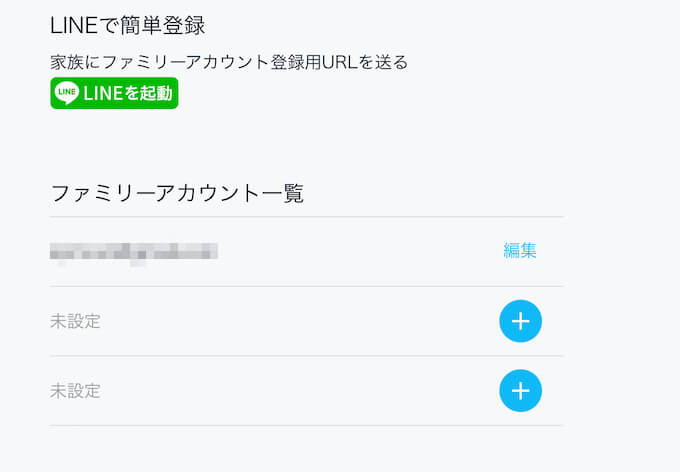The image size is (680, 472).
Task: Click the word LINE inside the green button
Action: click(x=103, y=93)
